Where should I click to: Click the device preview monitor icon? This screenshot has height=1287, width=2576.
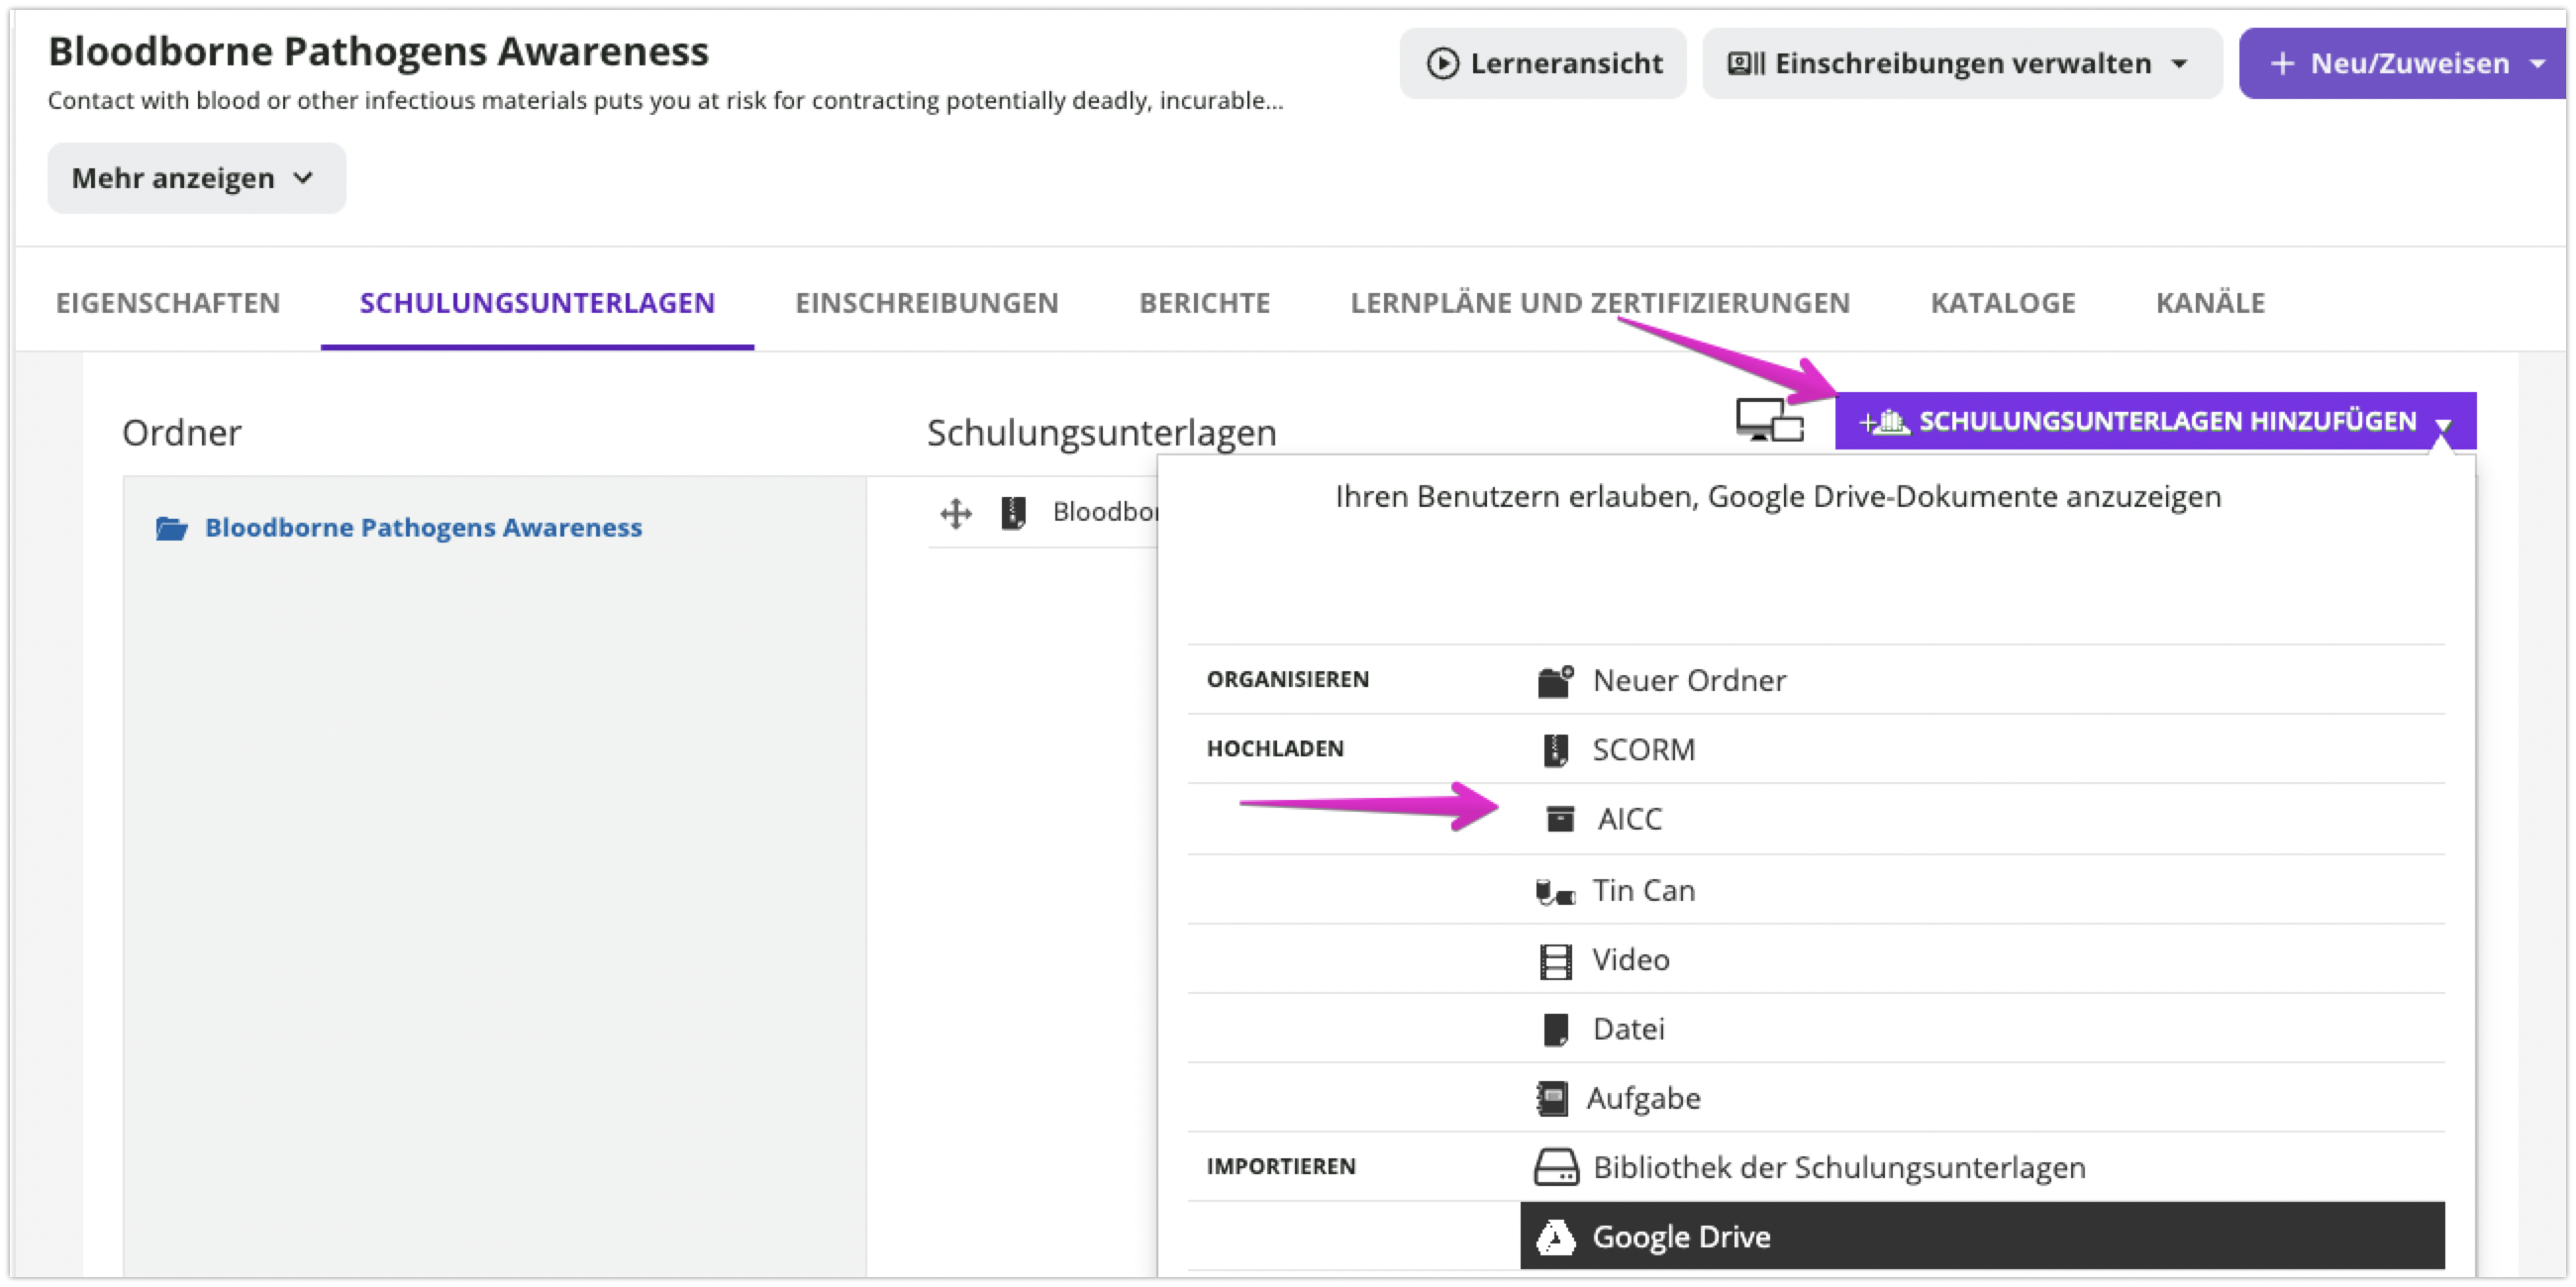(1769, 420)
